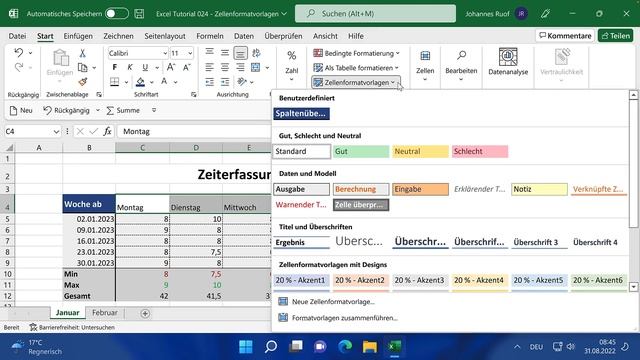Apply the Gut green cell style
Viewport: 640px width, 360px height.
coord(361,151)
